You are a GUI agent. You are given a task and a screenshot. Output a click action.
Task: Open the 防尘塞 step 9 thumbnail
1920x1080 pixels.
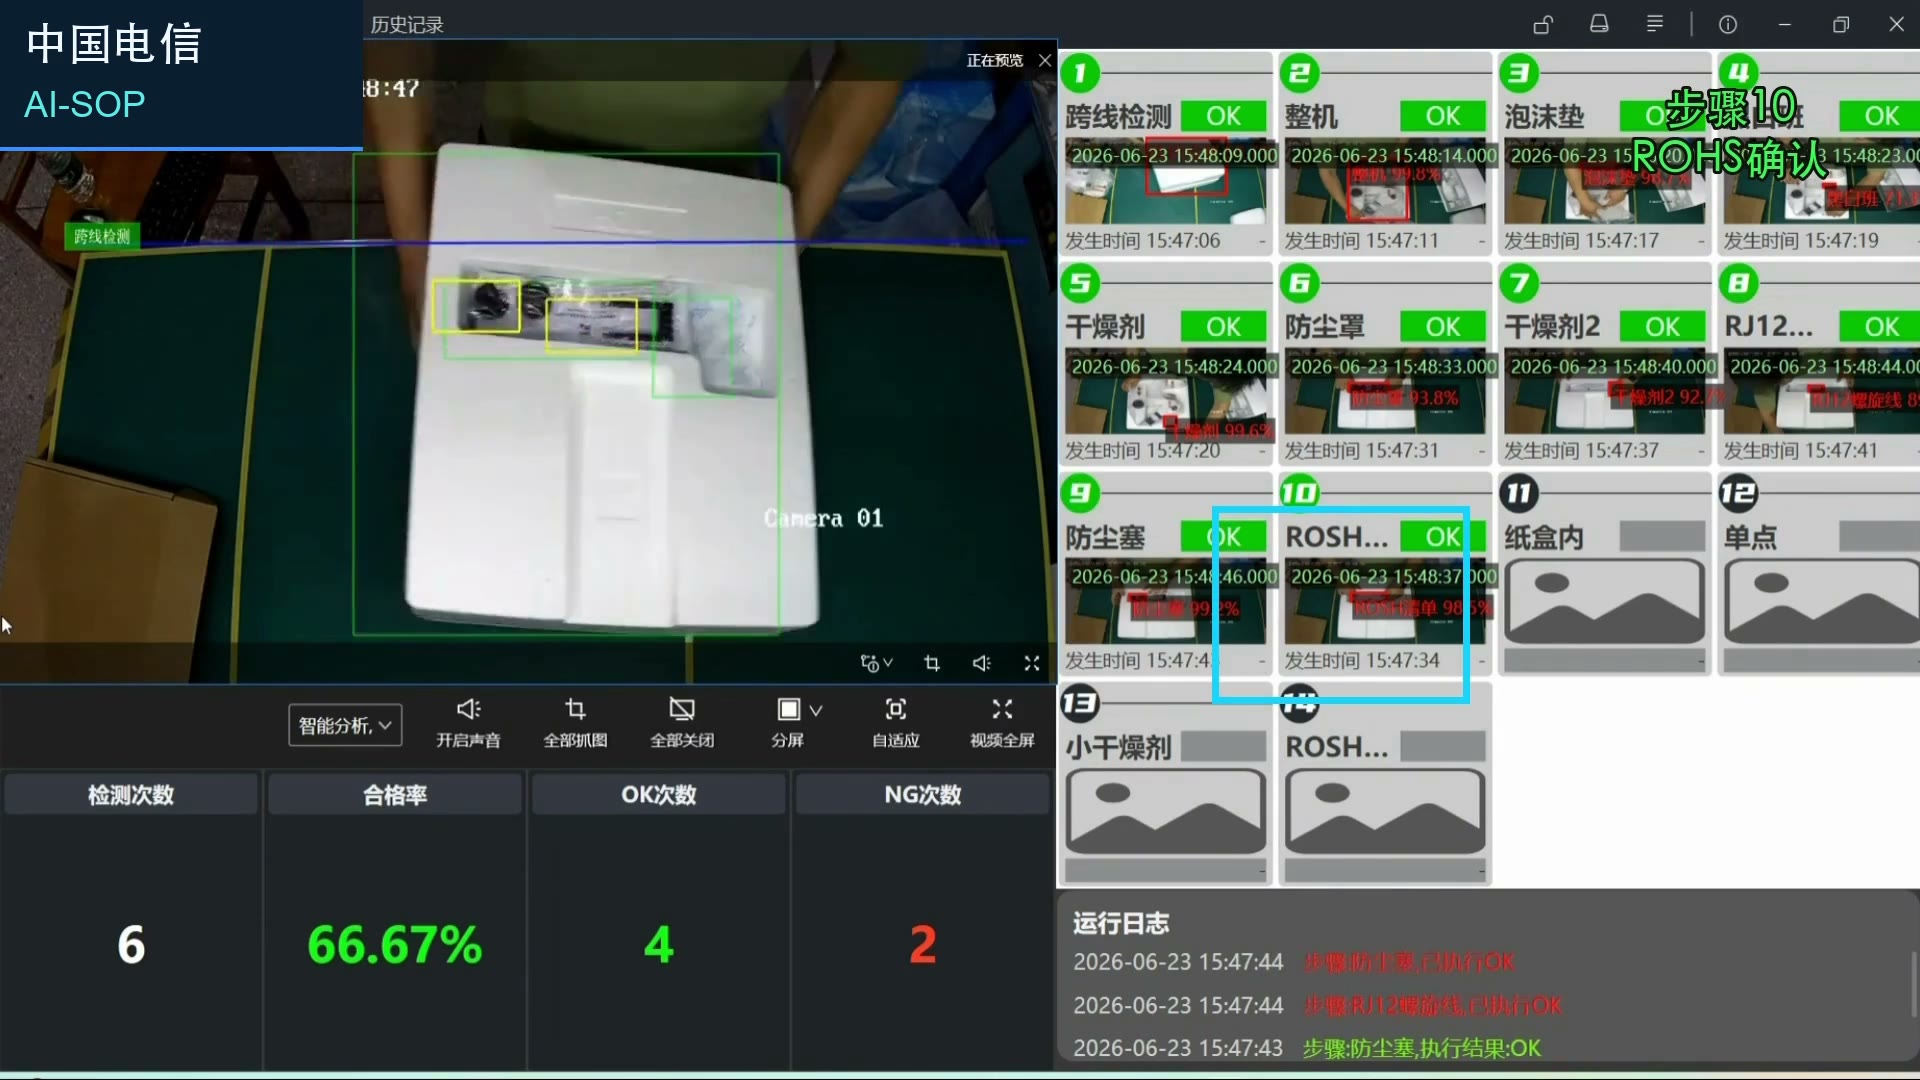(x=1165, y=603)
